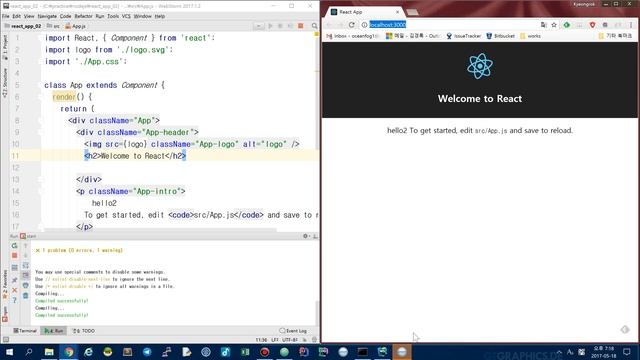Click the Down stack trace arrow icon

click(25, 256)
